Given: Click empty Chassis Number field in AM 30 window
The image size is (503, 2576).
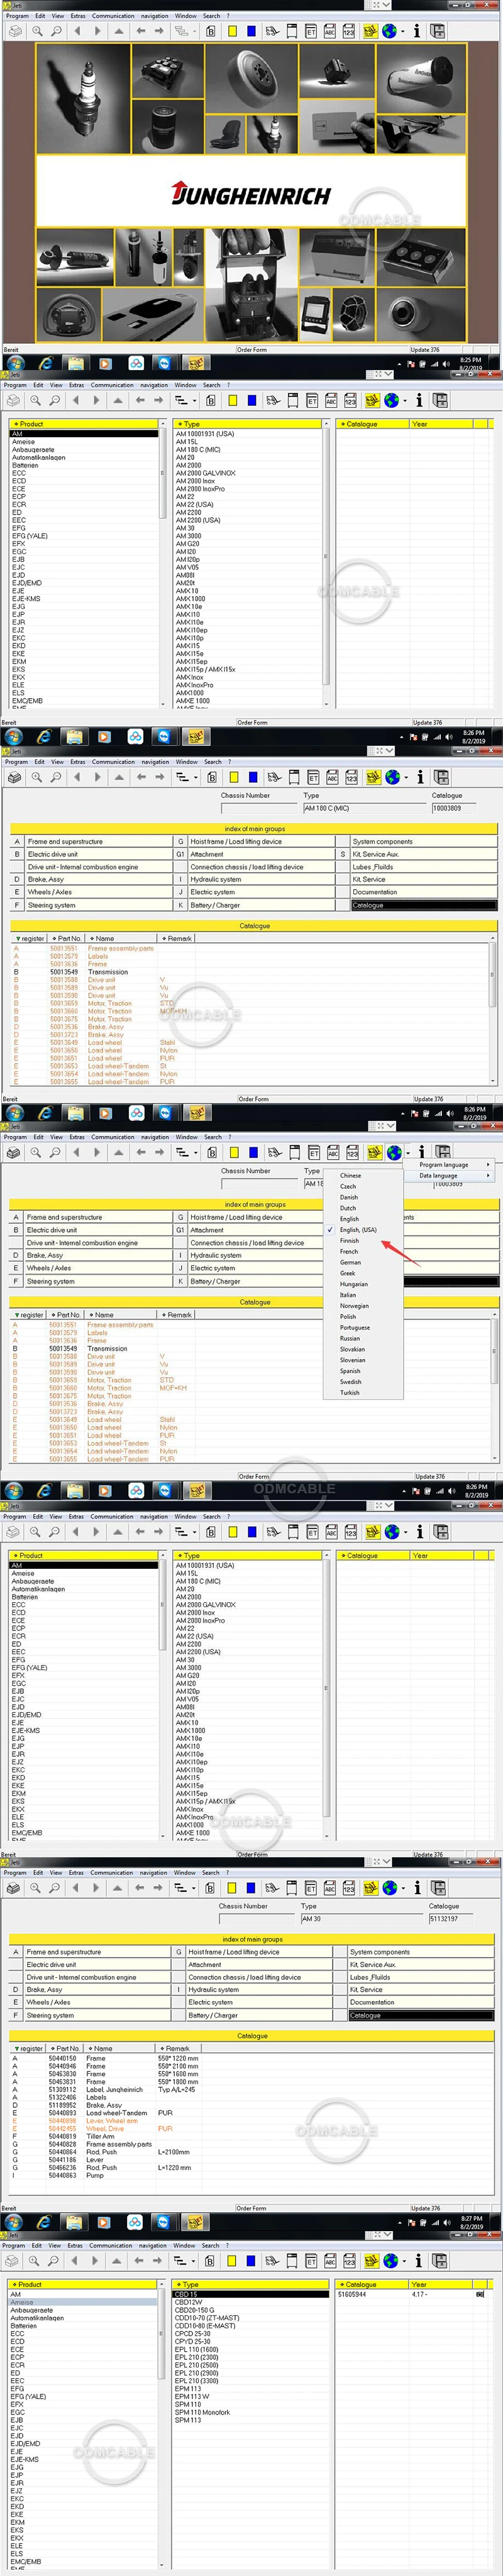Looking at the screenshot, I should (257, 1918).
